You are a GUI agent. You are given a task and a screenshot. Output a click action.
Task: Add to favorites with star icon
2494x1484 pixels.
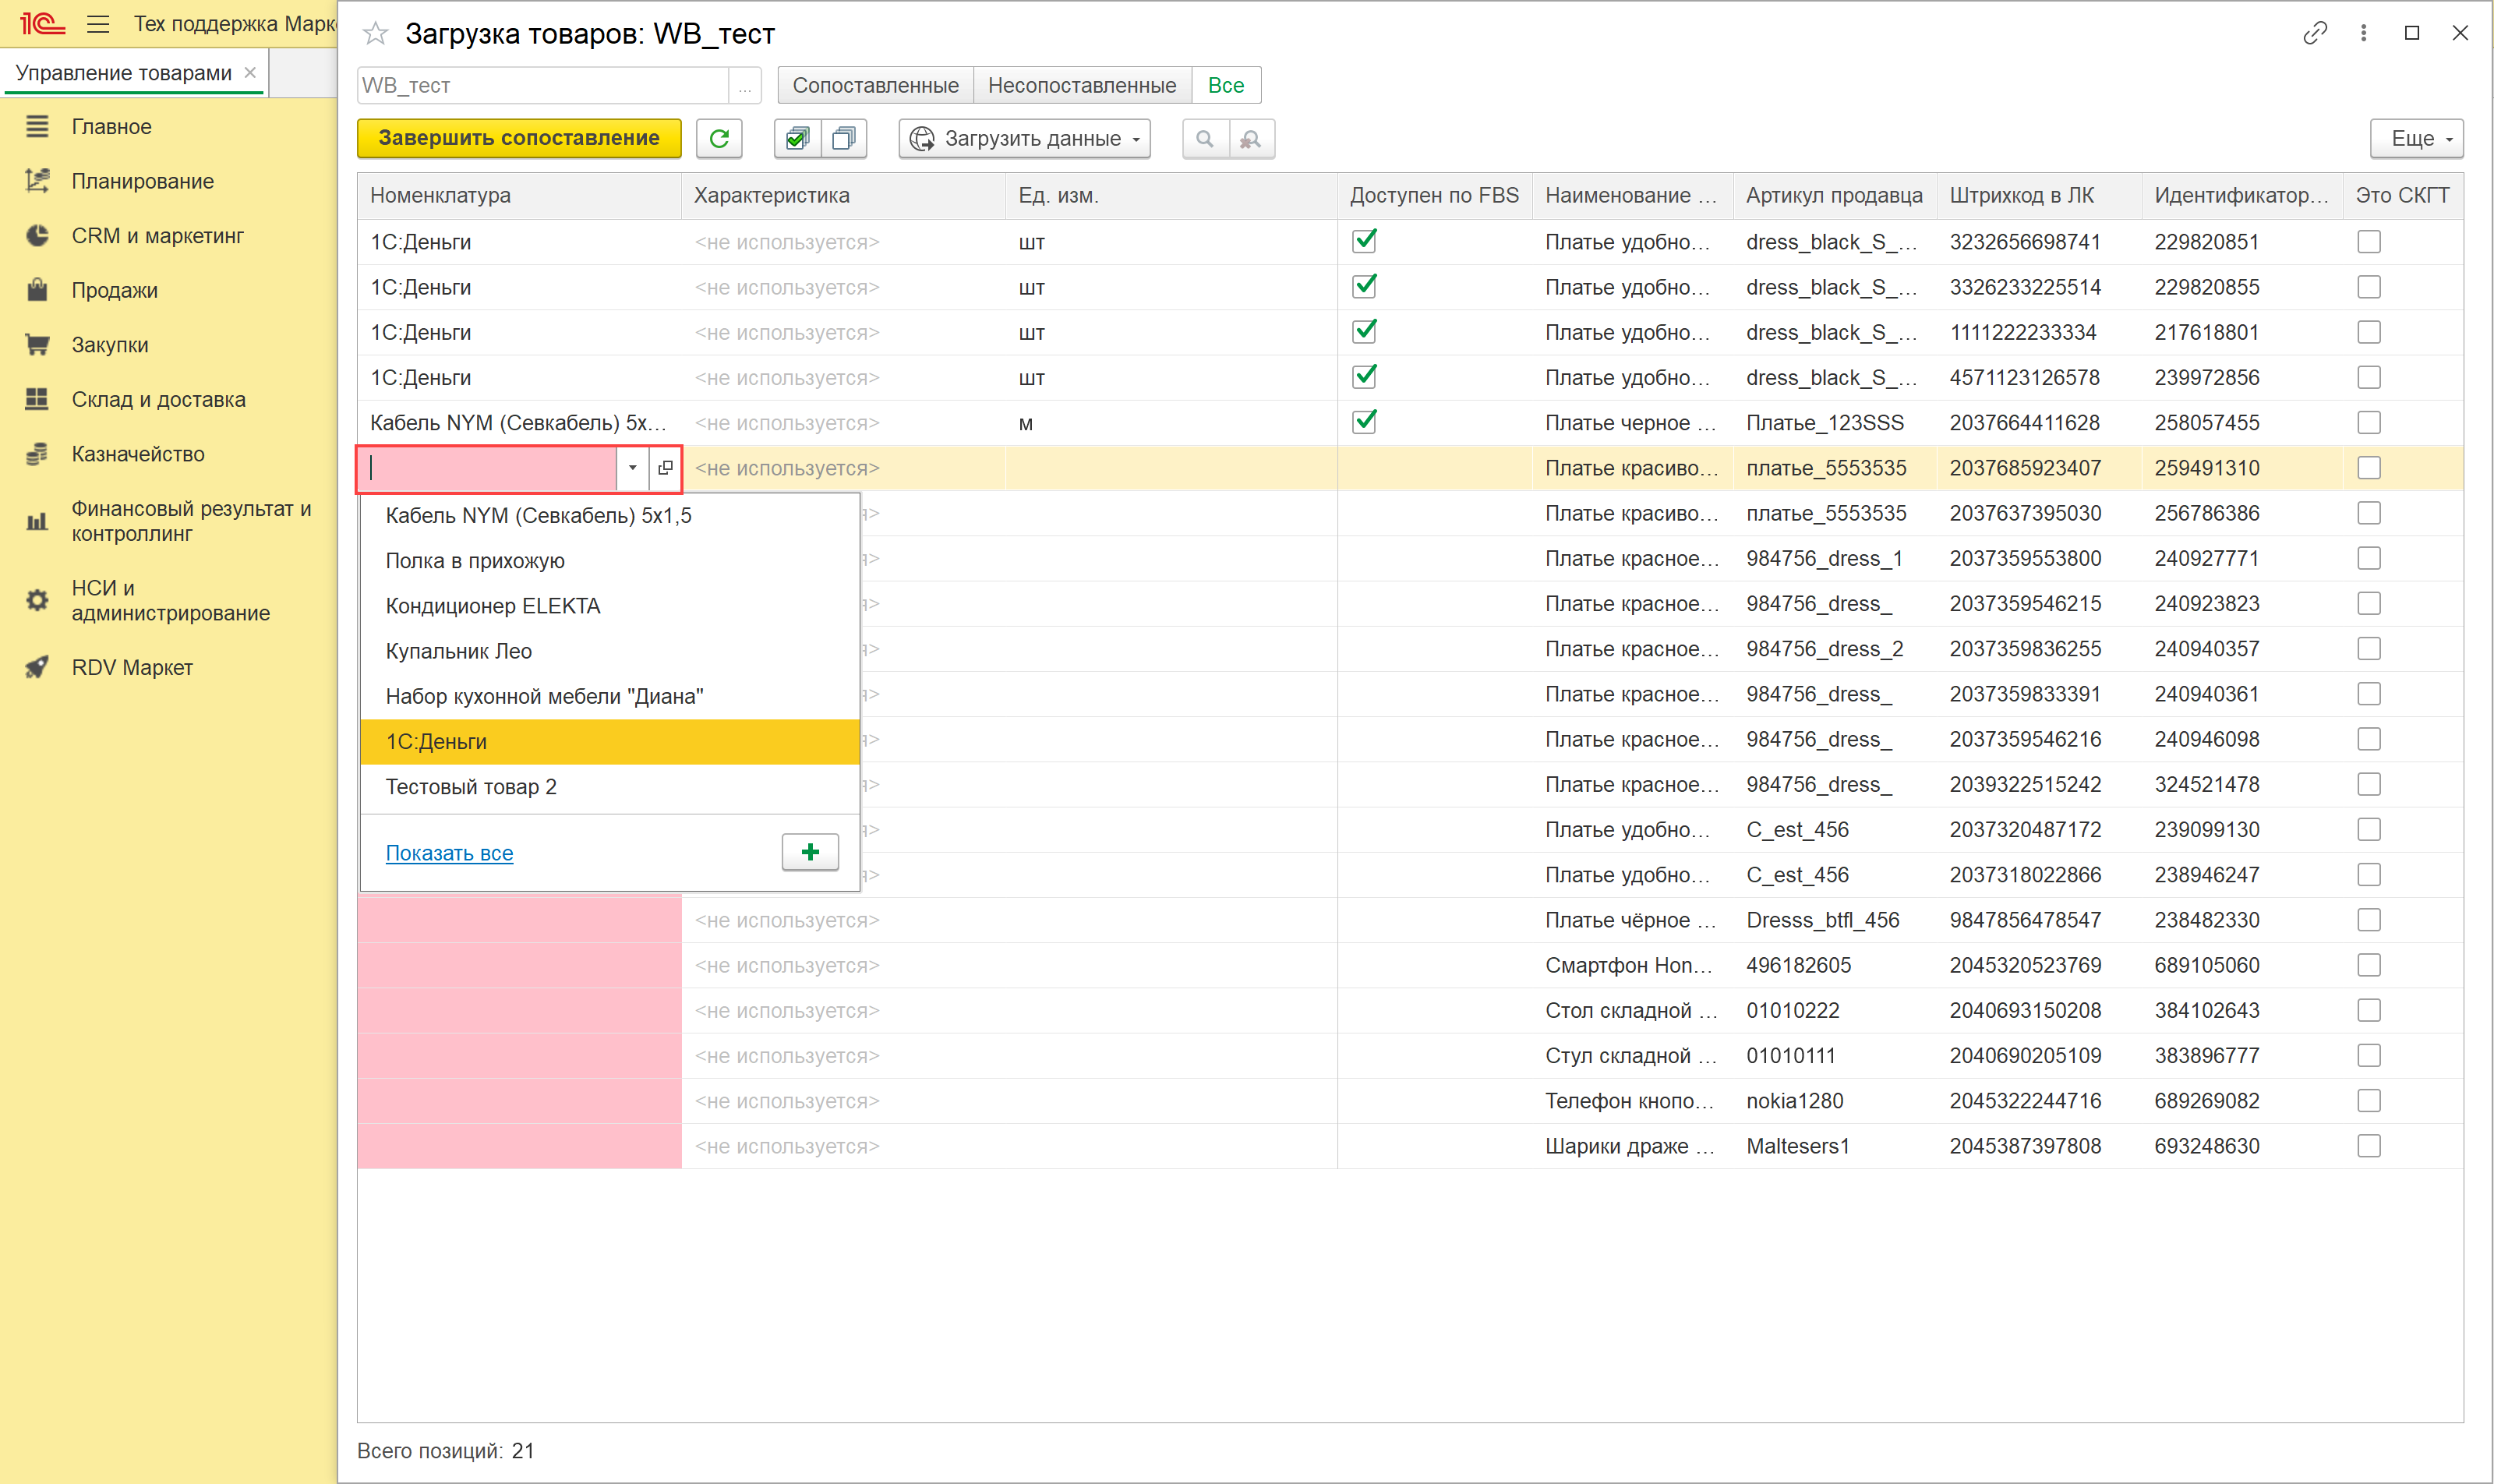375,34
